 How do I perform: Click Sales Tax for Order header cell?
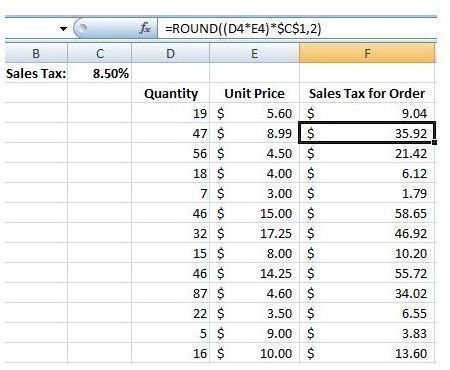point(367,93)
